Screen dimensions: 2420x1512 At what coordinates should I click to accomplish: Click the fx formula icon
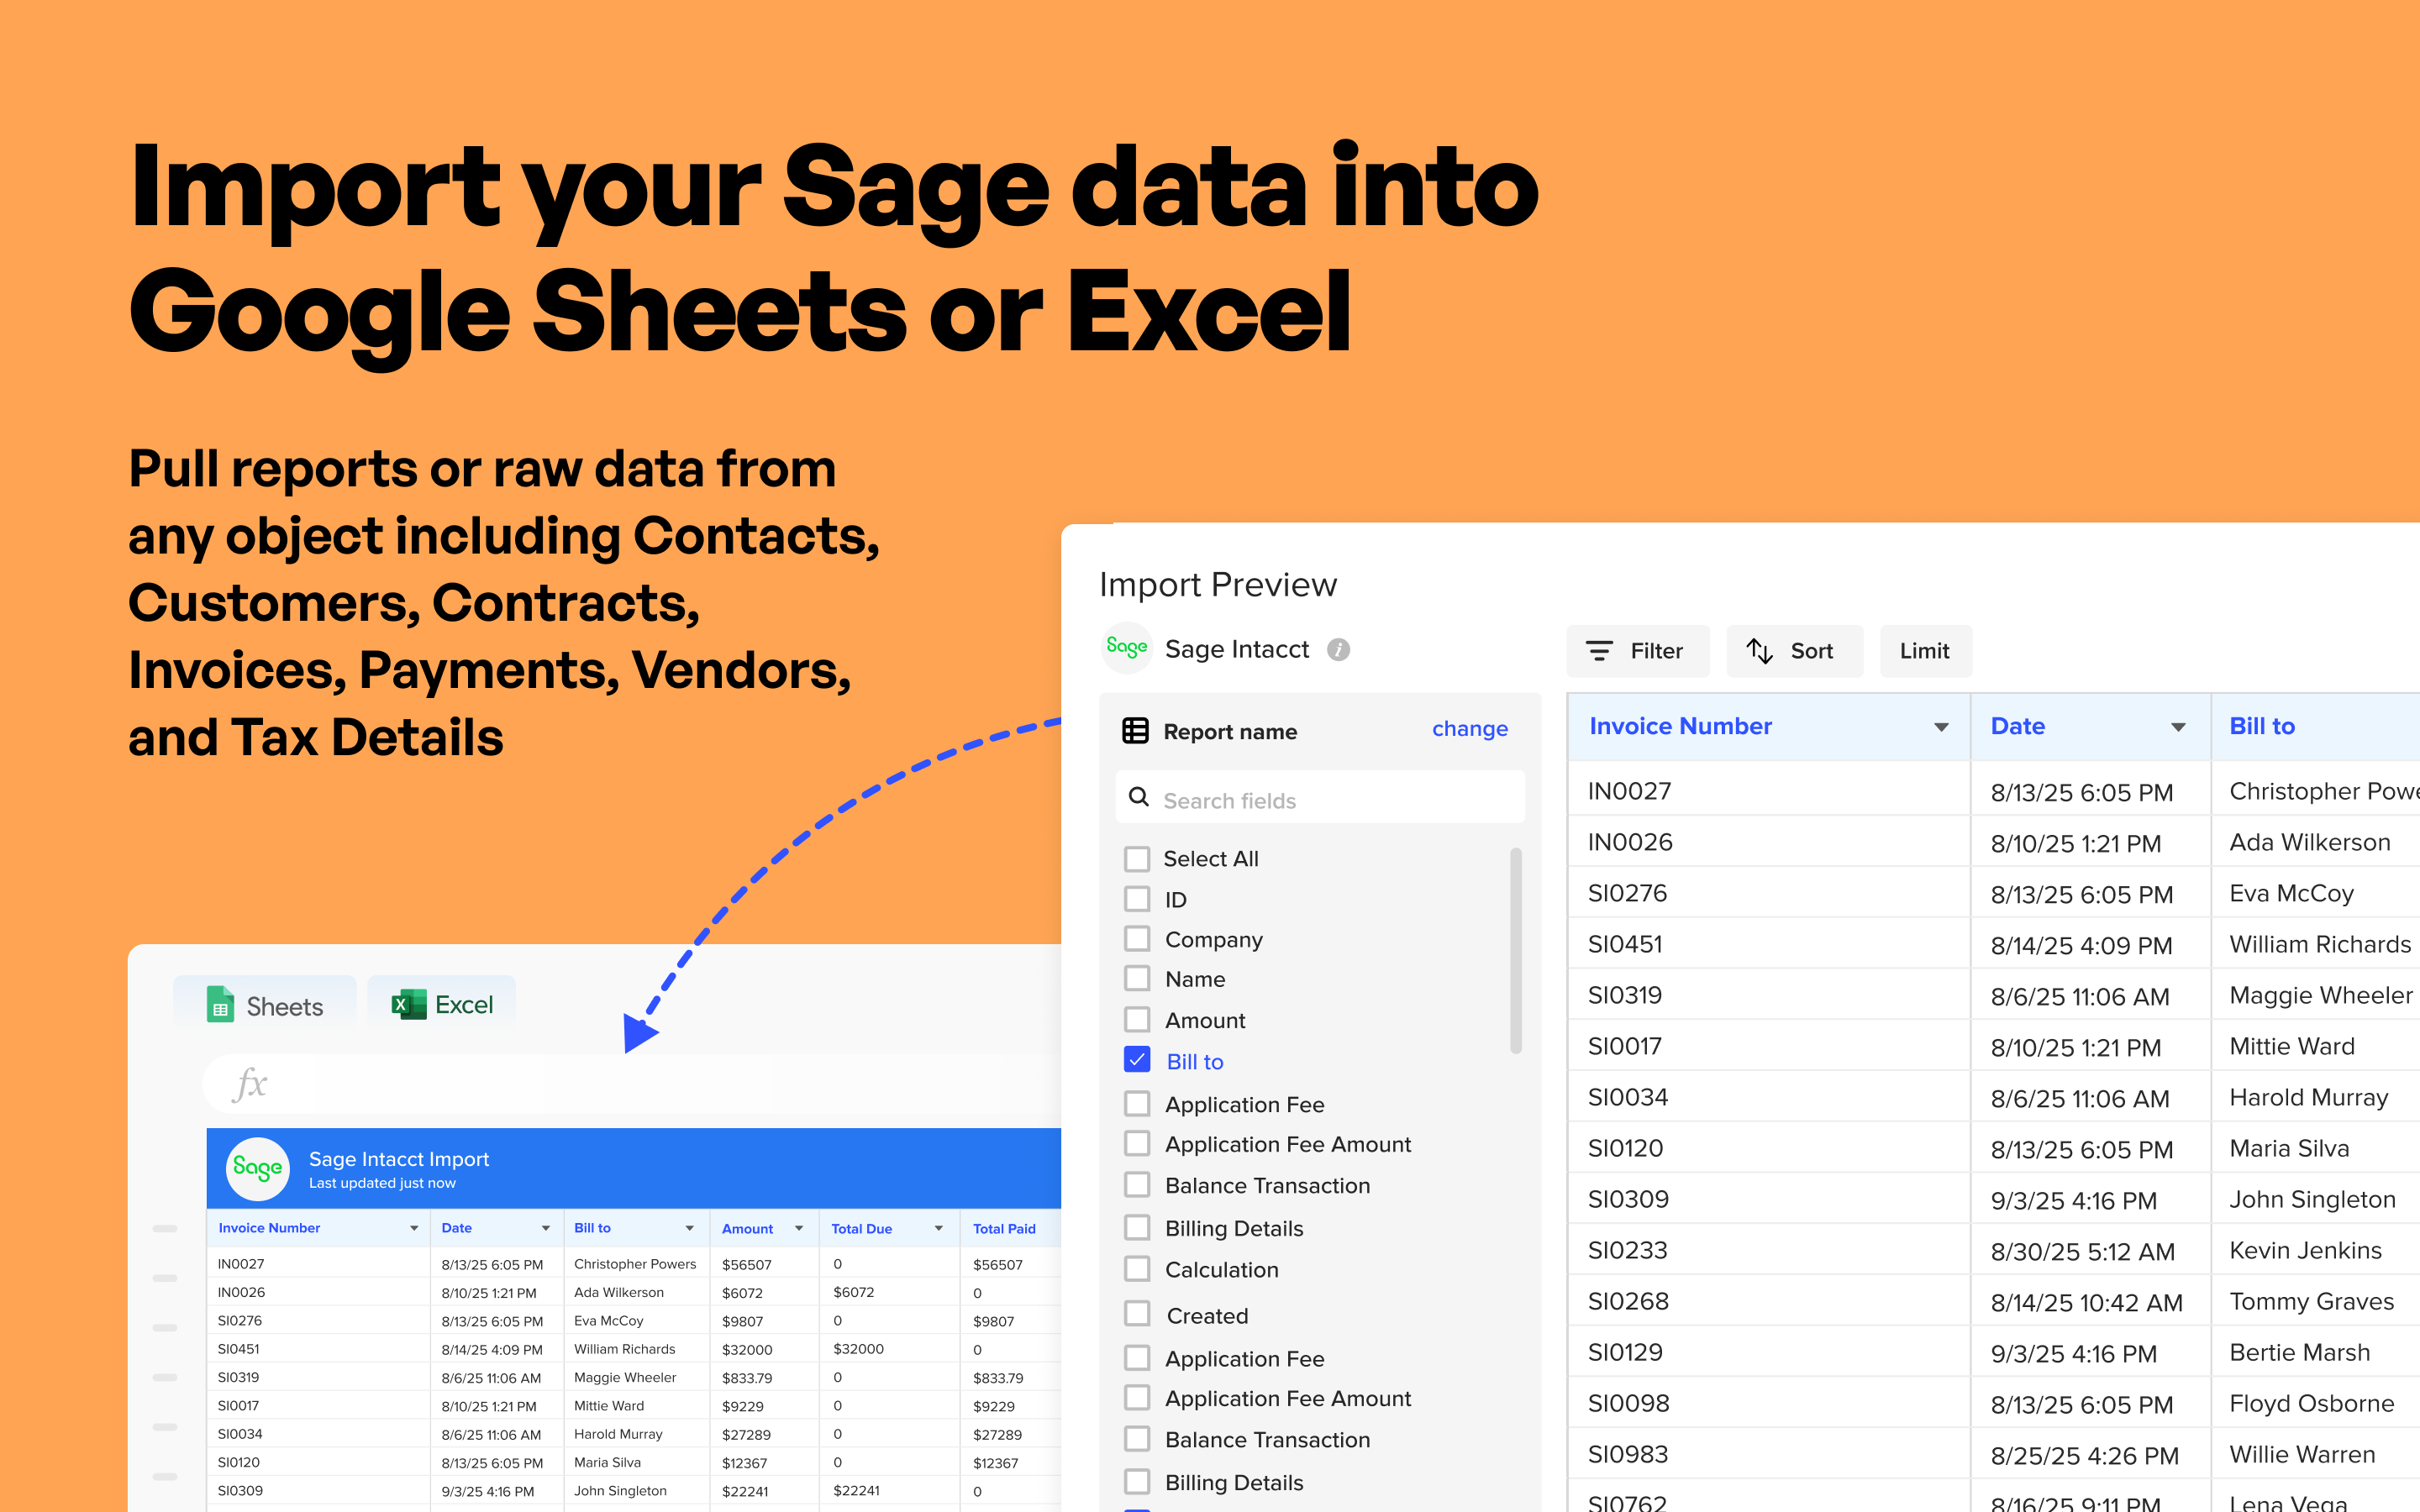tap(249, 1084)
